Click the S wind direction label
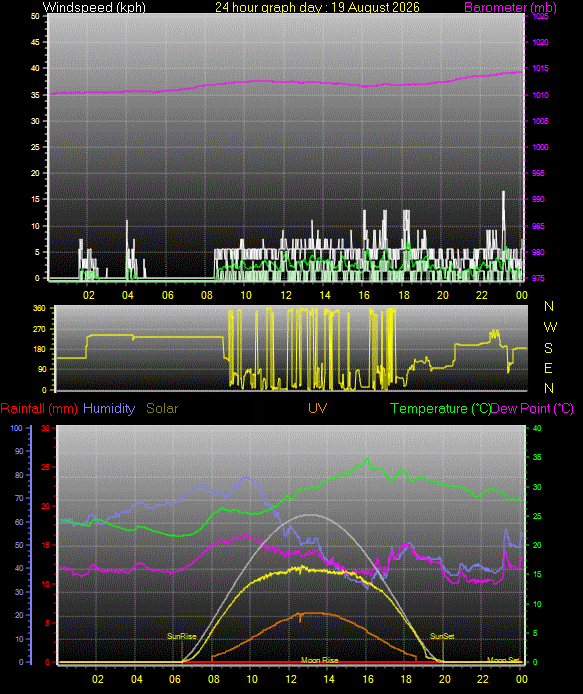Viewport: 583px width, 694px height. click(x=548, y=348)
